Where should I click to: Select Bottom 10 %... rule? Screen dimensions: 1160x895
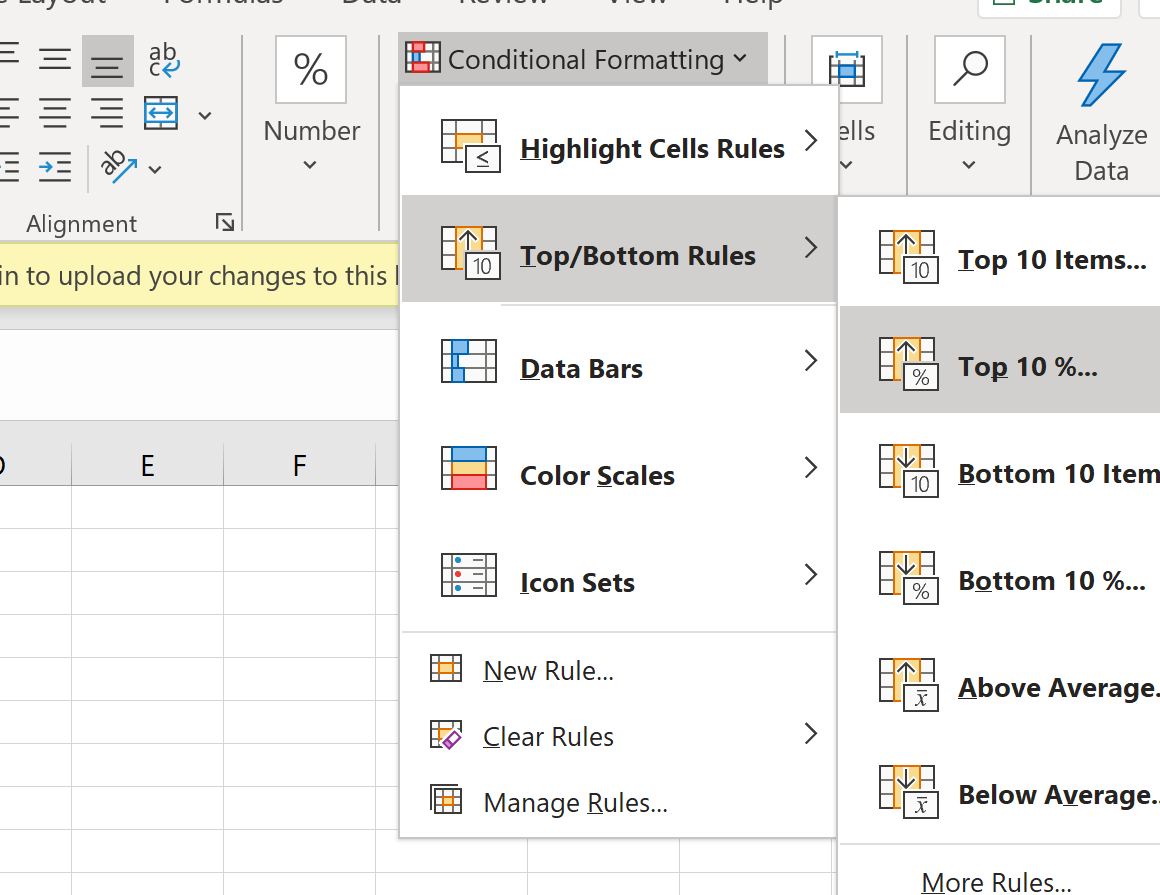pos(1000,575)
